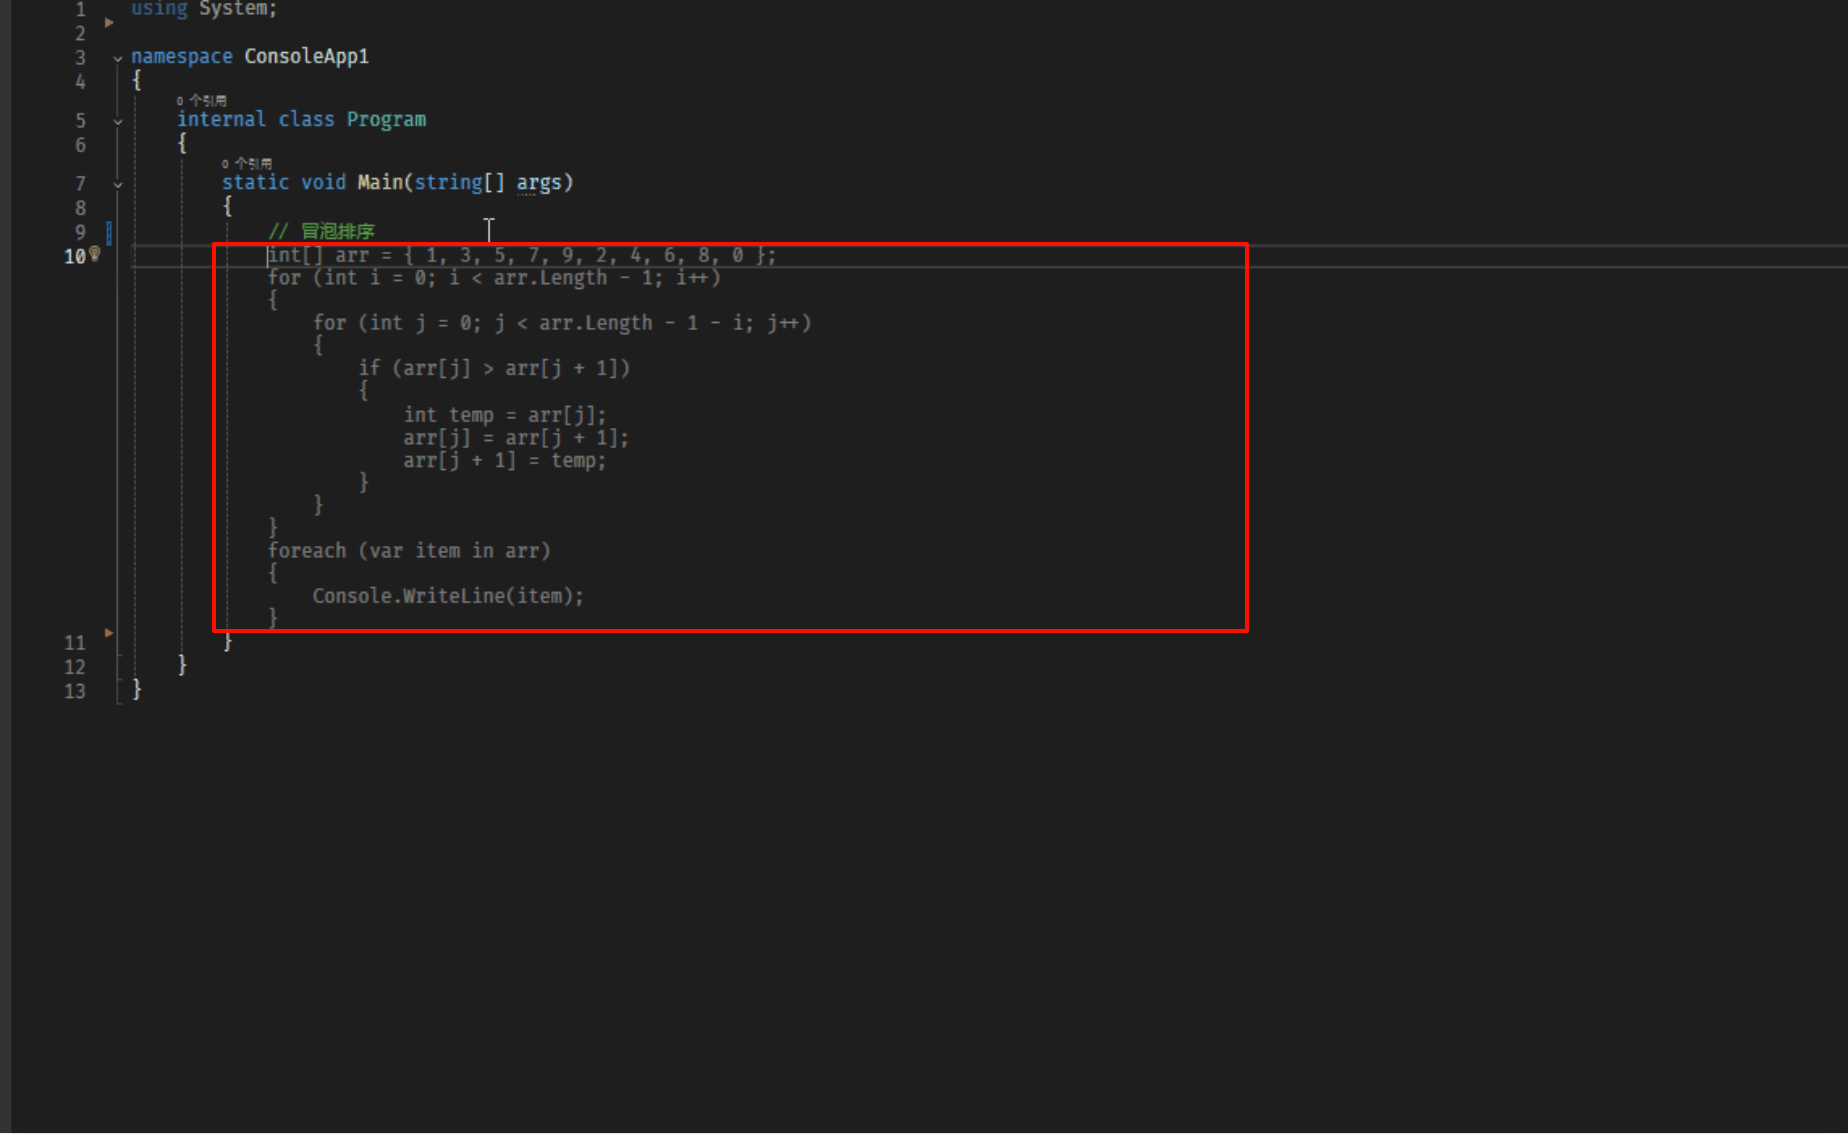The width and height of the screenshot is (1848, 1134).
Task: Collapse the ConsoleApp1 namespace fold chevron
Action: point(118,57)
